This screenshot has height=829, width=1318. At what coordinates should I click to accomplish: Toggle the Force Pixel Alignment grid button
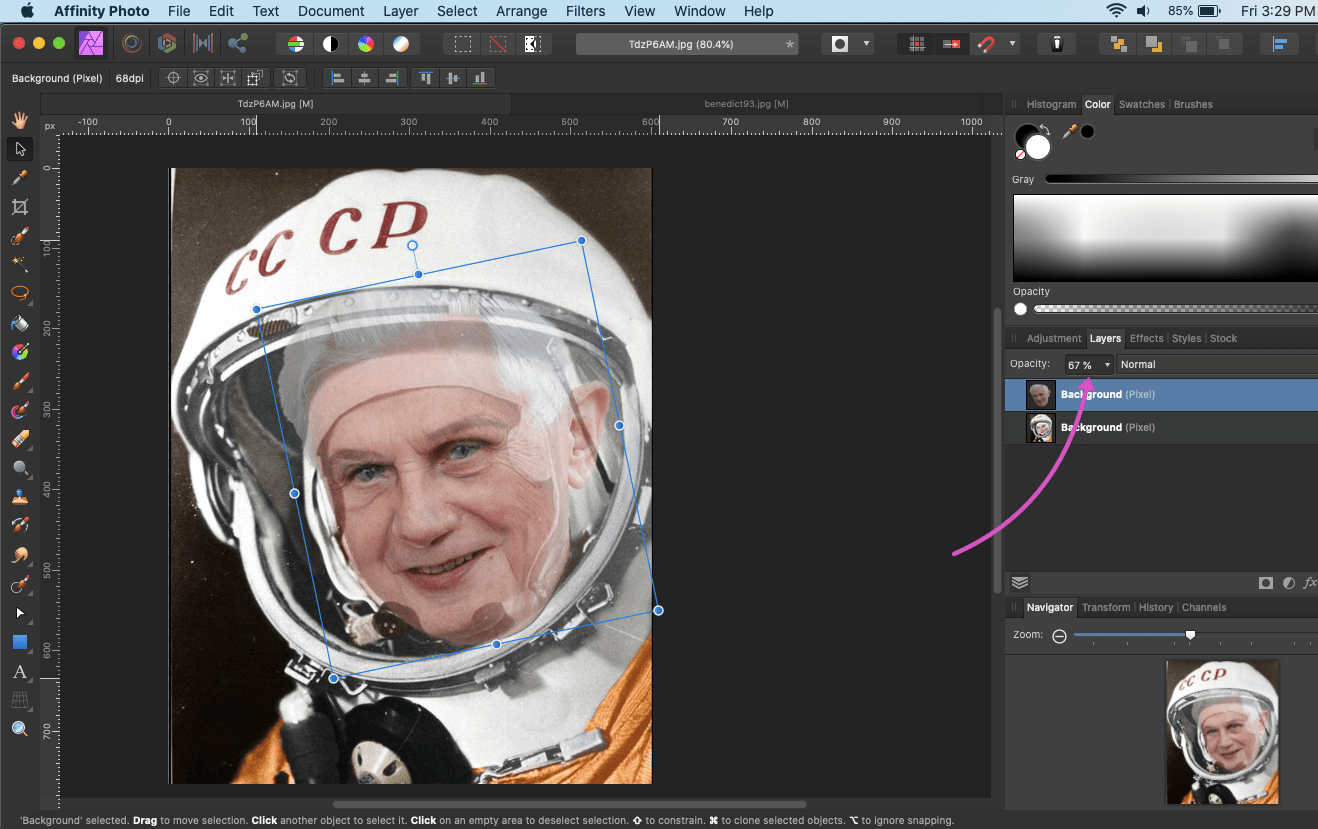[916, 44]
